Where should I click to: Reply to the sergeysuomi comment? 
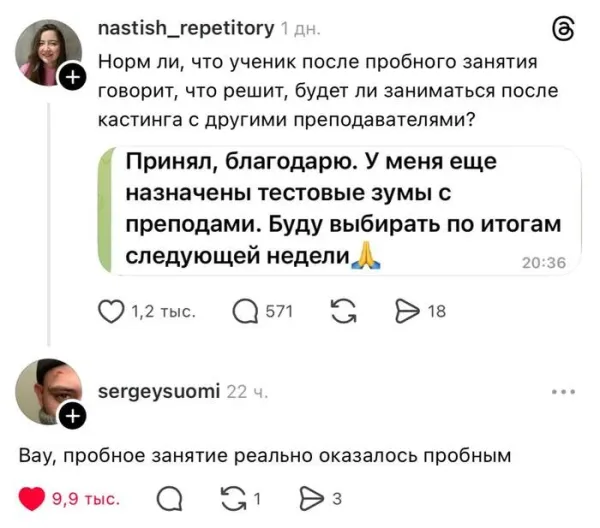pos(169,498)
